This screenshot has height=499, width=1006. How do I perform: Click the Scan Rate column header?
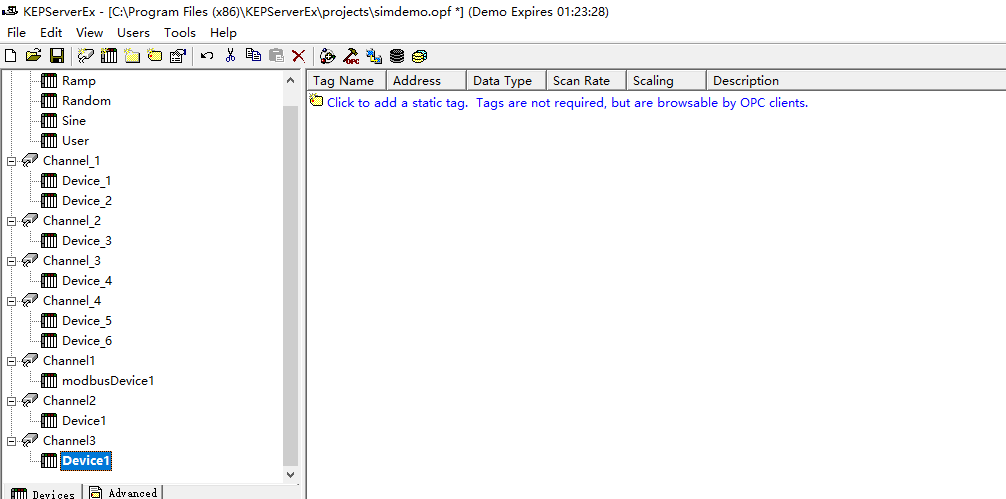586,80
